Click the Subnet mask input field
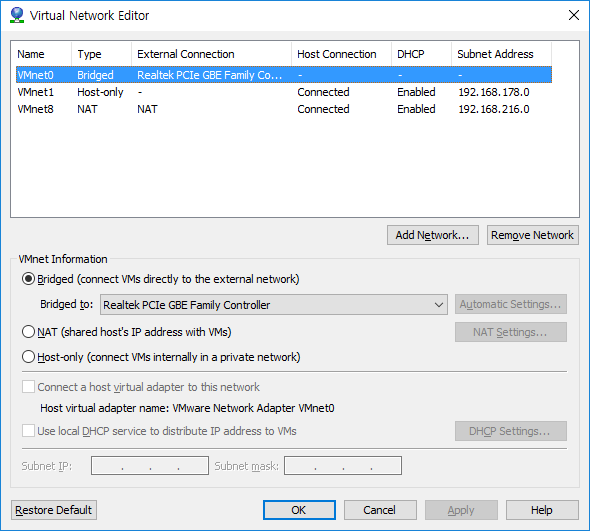 tap(343, 466)
